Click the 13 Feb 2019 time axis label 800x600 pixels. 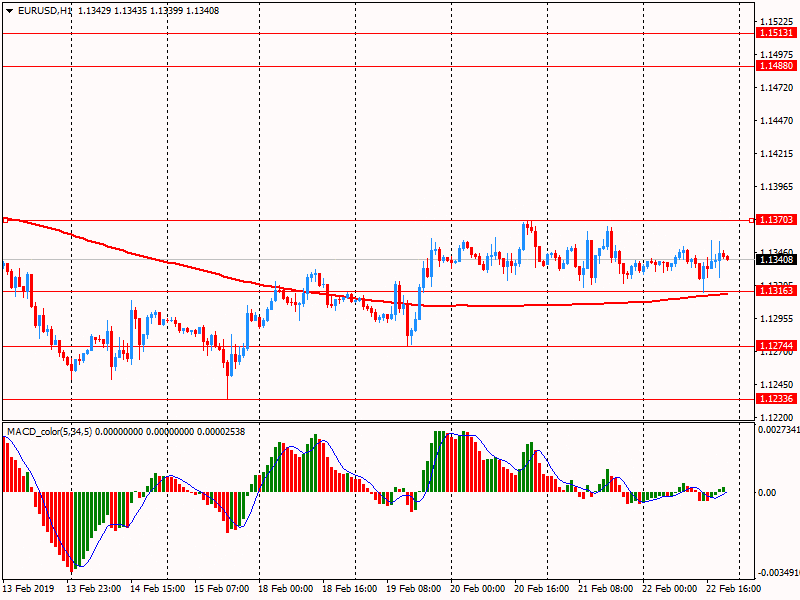30,590
